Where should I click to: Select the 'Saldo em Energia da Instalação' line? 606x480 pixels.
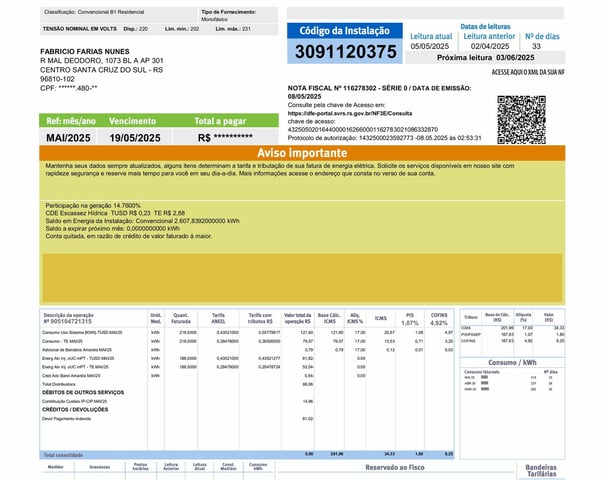coord(143,221)
